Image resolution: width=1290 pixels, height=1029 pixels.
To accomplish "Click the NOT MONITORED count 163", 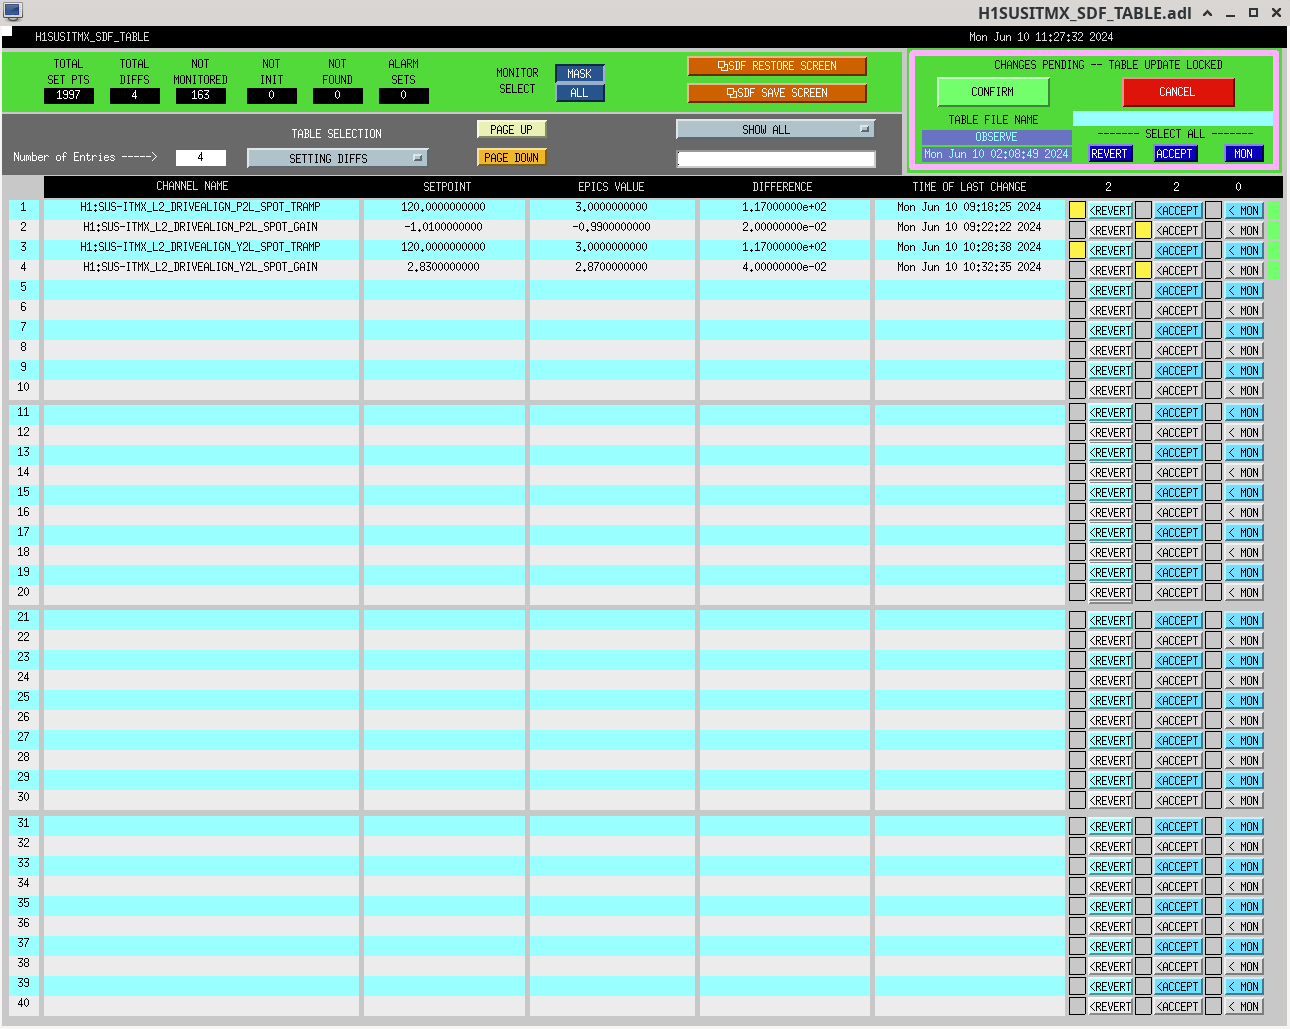I will point(200,96).
